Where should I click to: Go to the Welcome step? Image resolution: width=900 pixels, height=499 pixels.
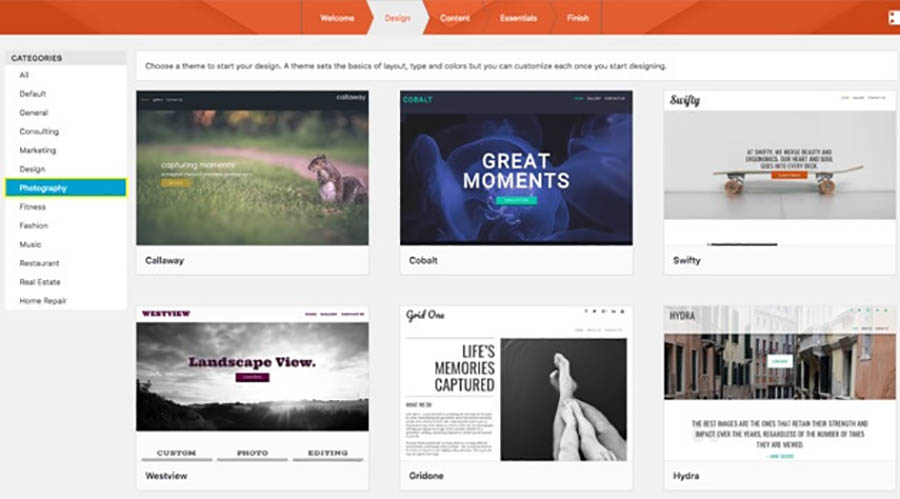click(x=337, y=18)
